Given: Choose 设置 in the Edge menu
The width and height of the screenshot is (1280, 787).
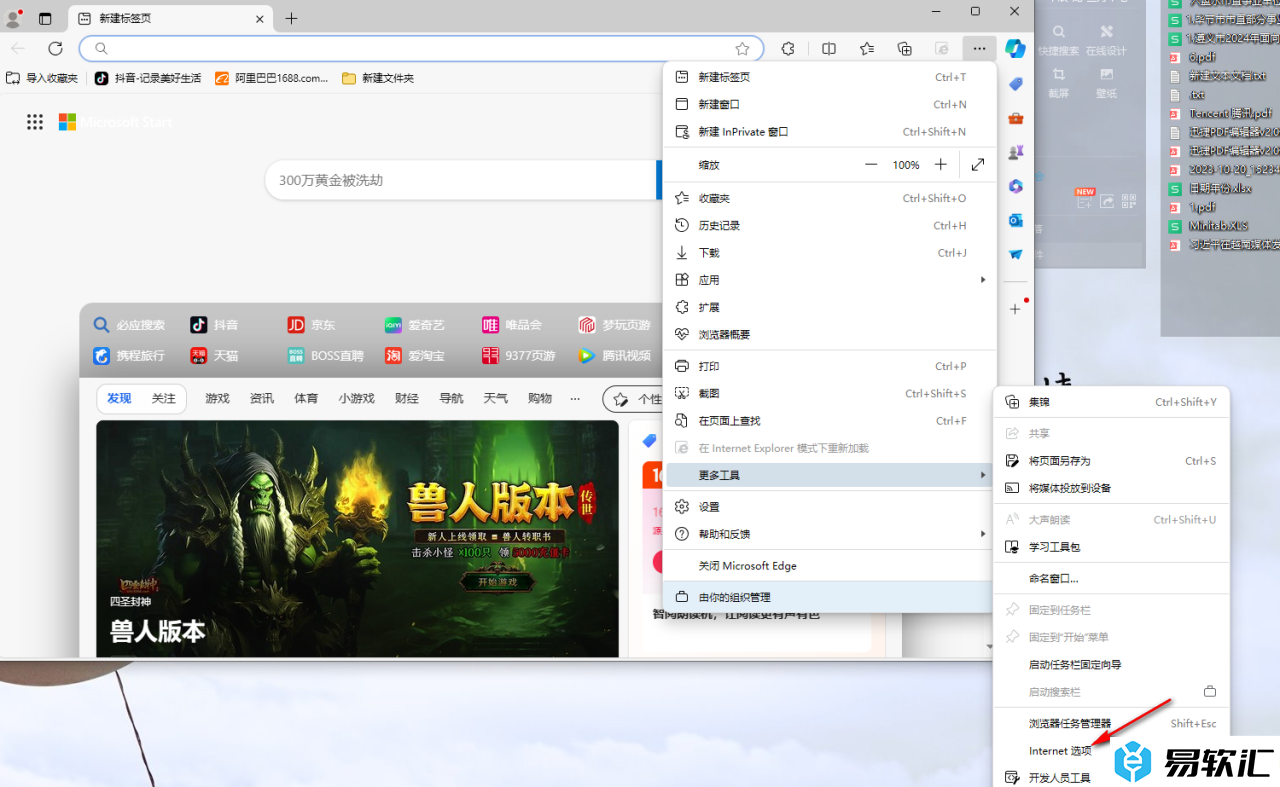Looking at the screenshot, I should pyautogui.click(x=709, y=507).
